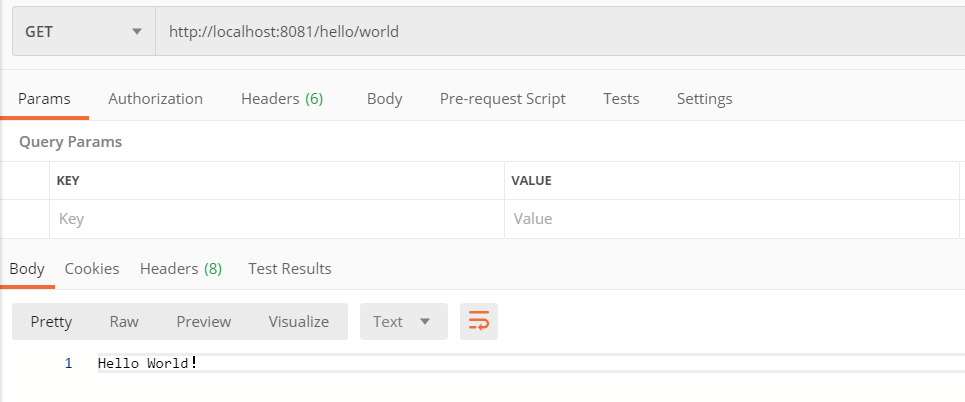This screenshot has width=965, height=402.
Task: Click the Value input cell
Action: coord(732,219)
